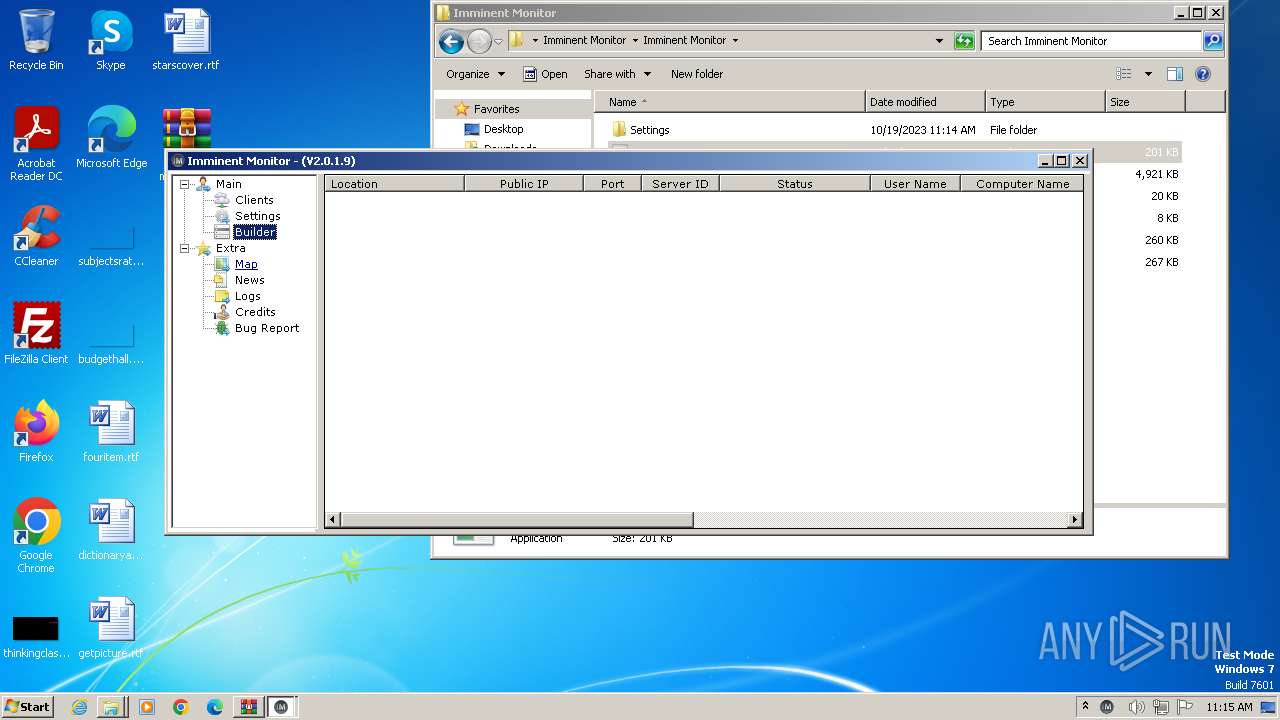Open Explorer change view dropdown arrow
The width and height of the screenshot is (1280, 720).
click(x=1148, y=74)
